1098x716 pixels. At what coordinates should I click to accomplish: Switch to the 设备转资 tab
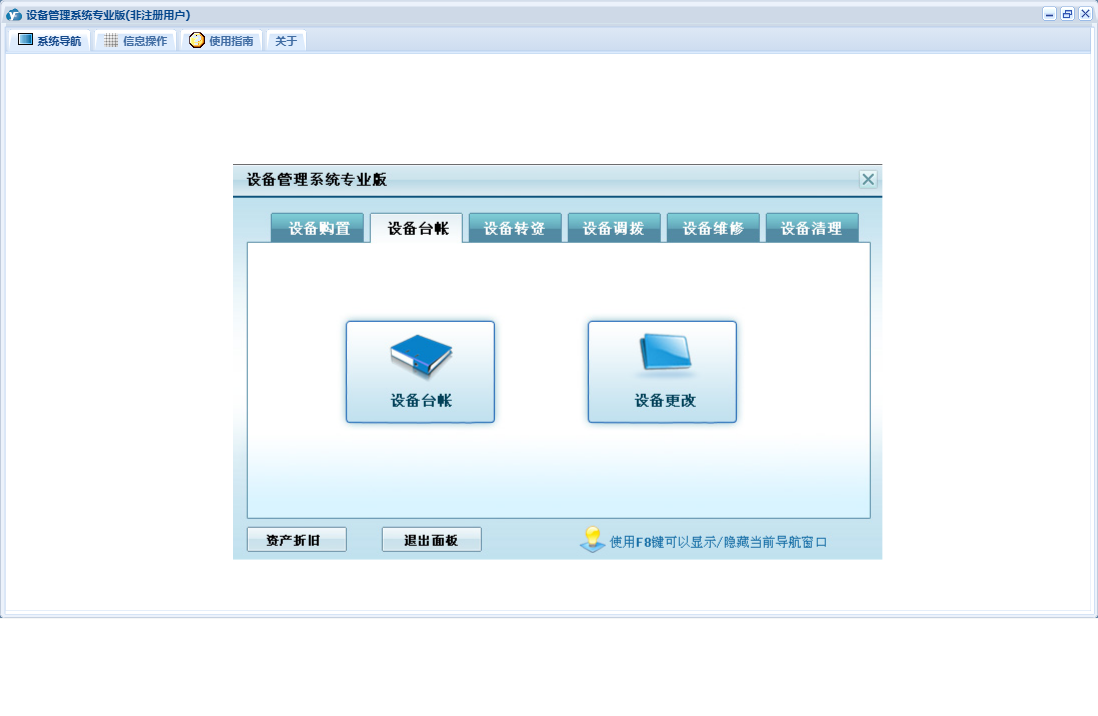[x=515, y=229]
